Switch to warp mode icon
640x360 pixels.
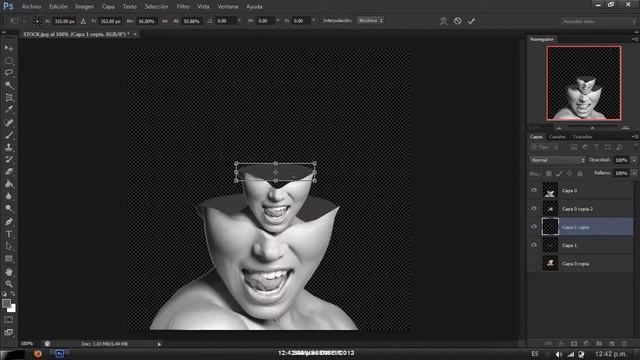[443, 21]
